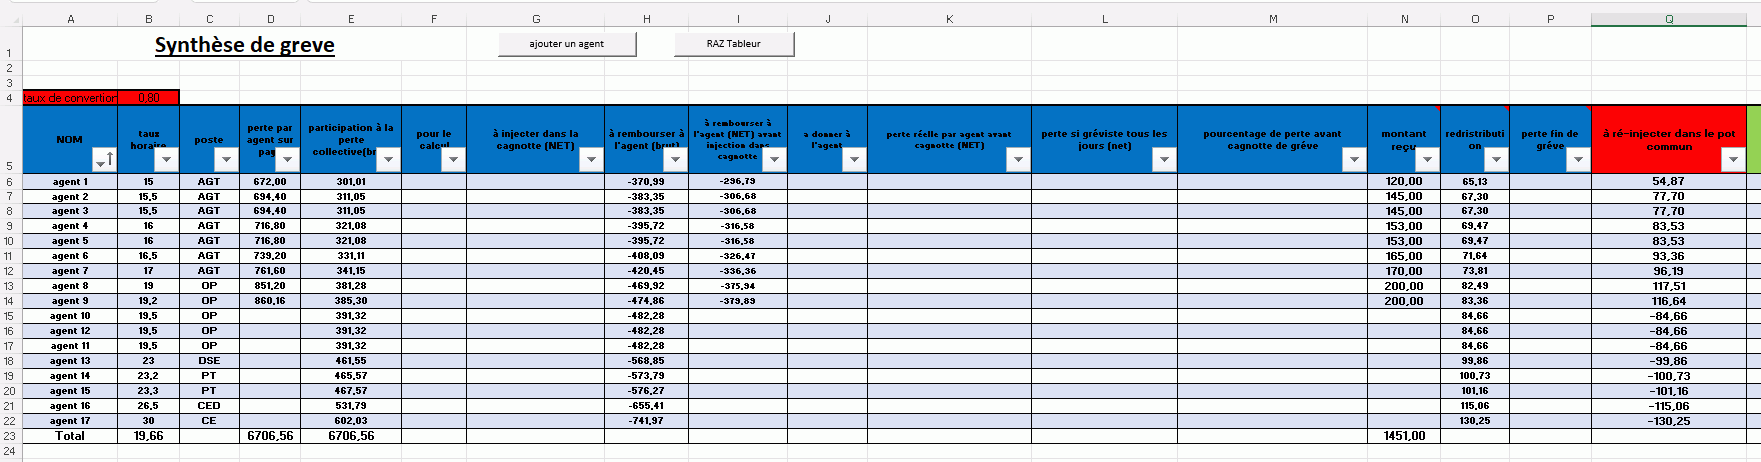Select column Q header

tap(1669, 19)
